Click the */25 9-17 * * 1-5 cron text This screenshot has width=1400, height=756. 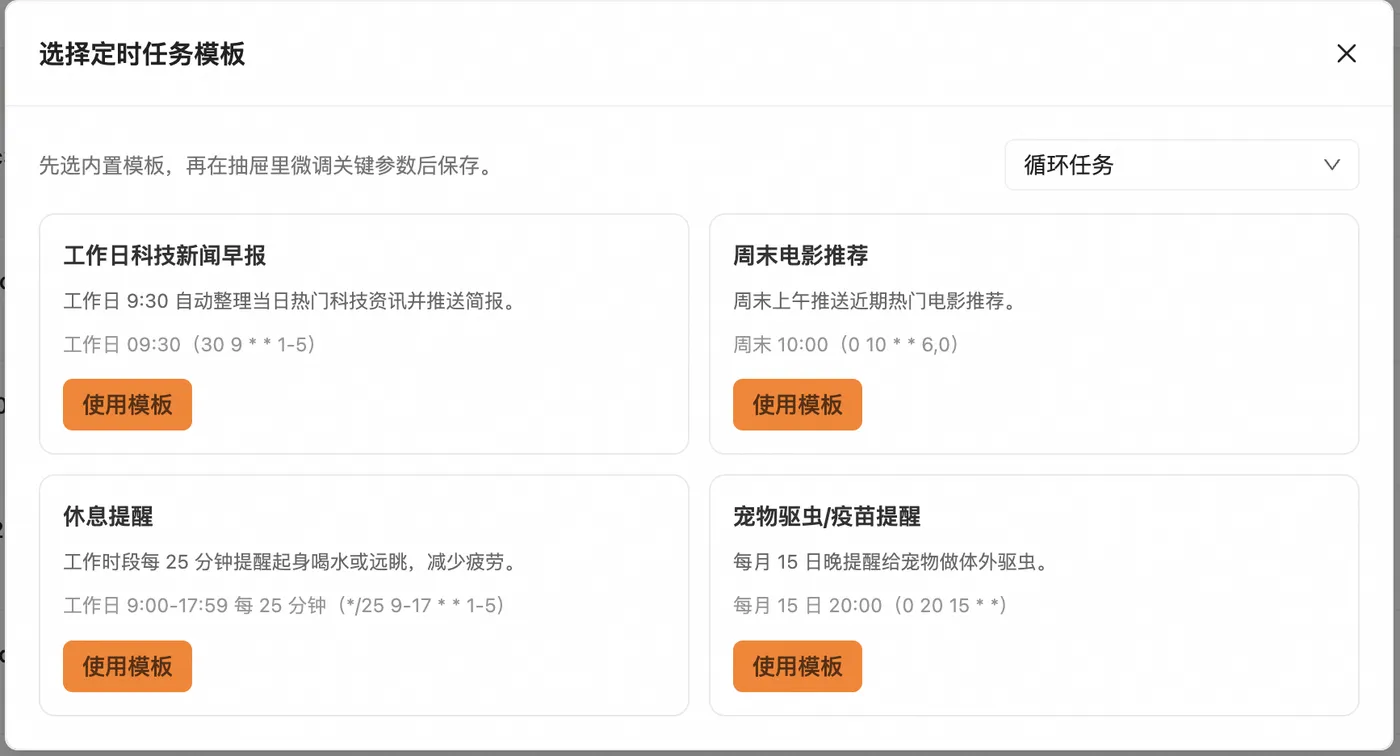tap(418, 606)
